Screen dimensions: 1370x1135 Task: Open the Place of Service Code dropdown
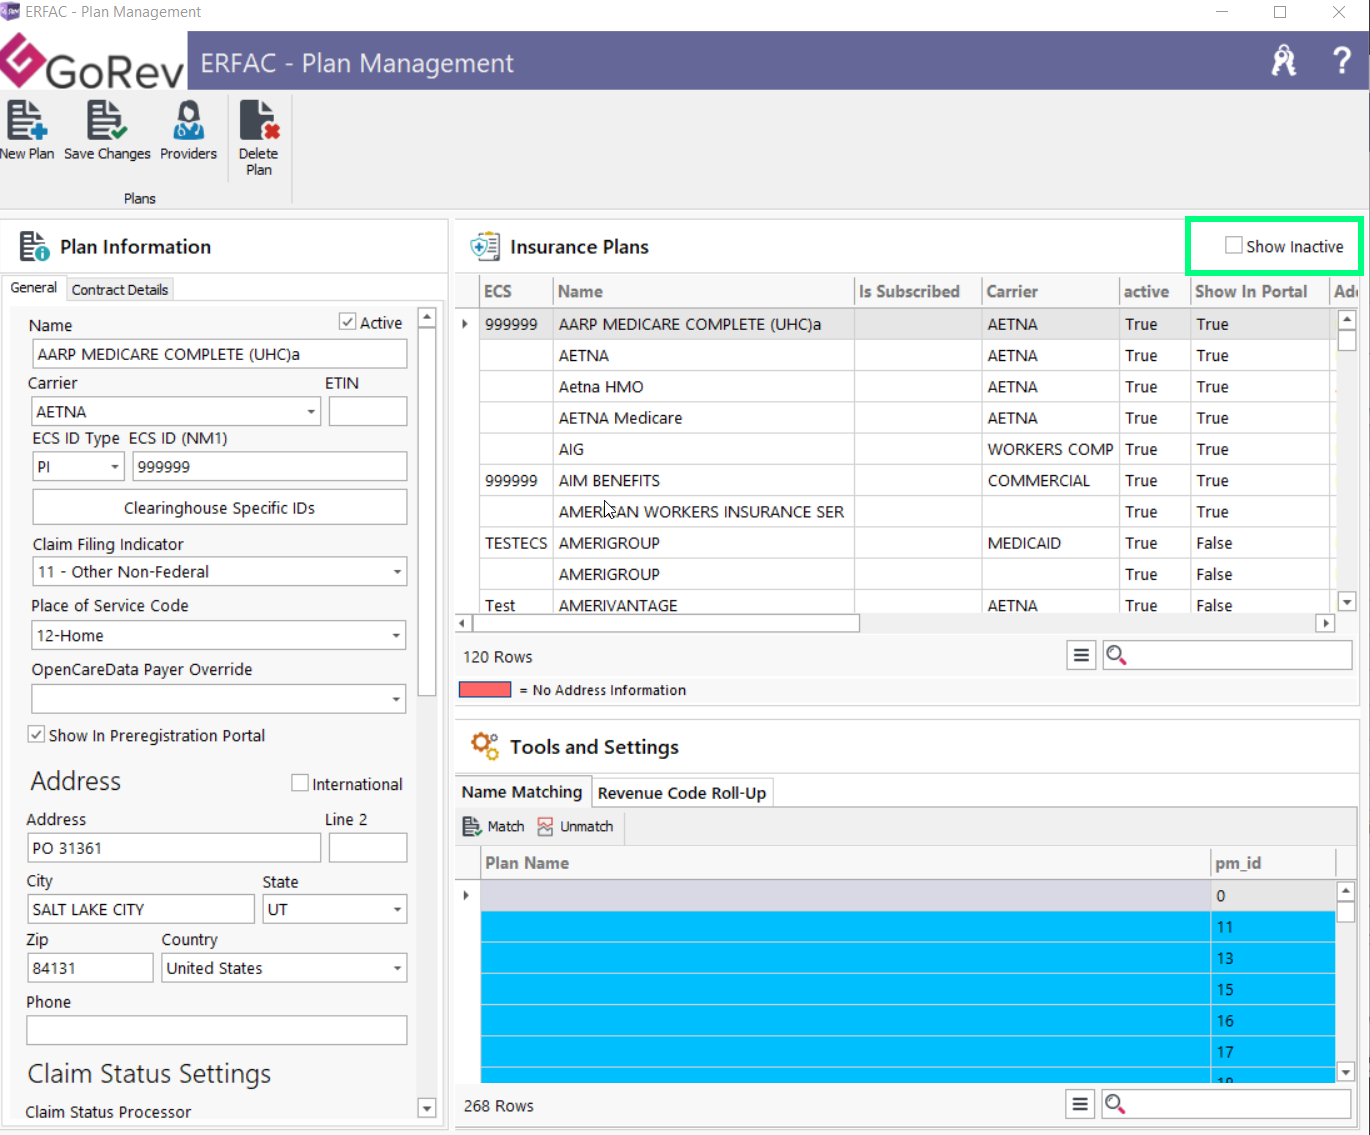coord(397,636)
